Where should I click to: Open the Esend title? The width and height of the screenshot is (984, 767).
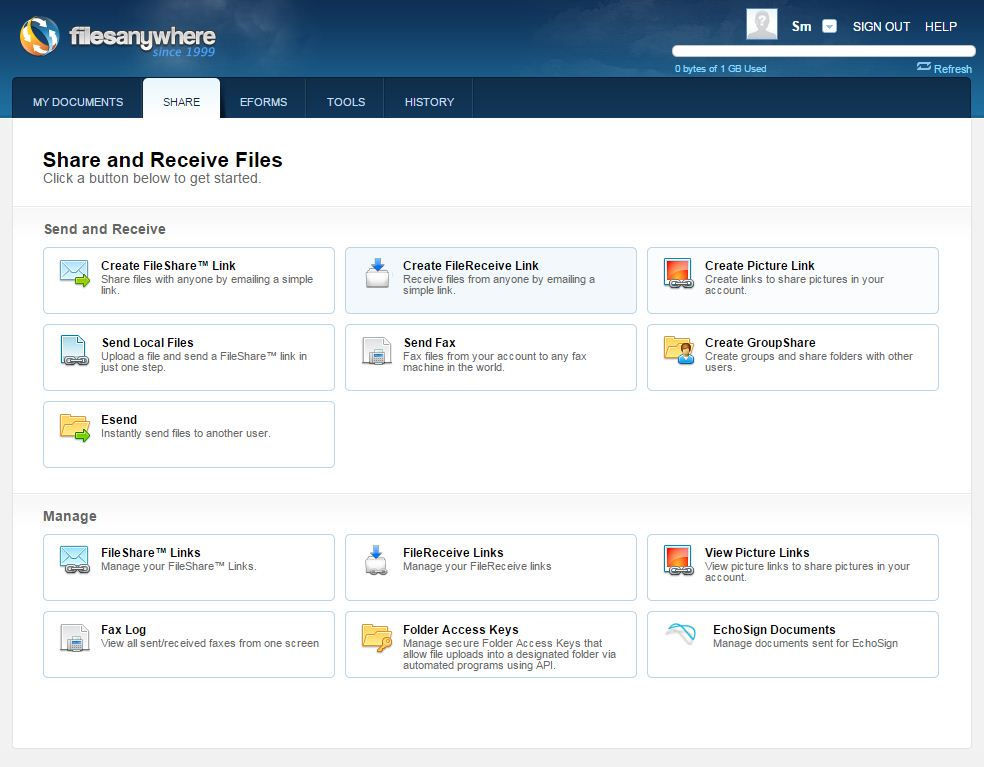(119, 419)
